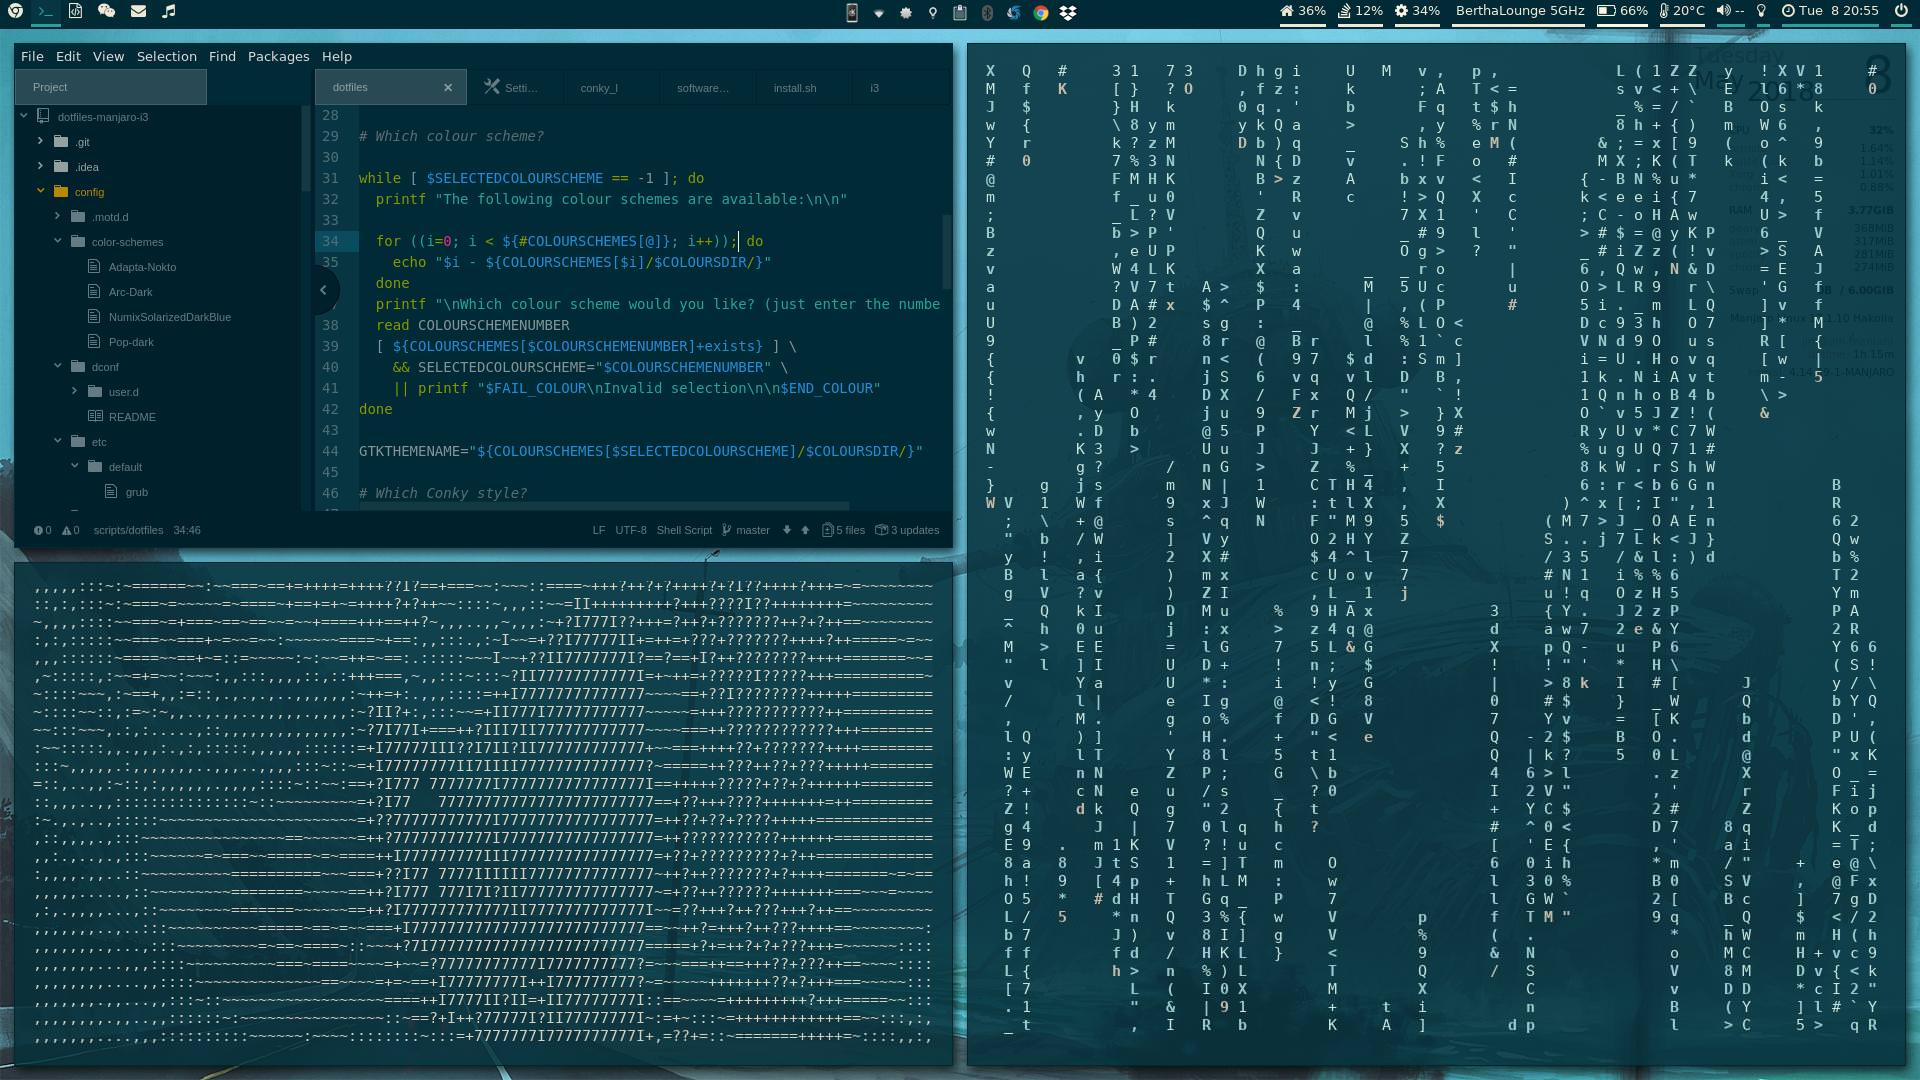
Task: Click the BerthaLounge 5GHz network indicator
Action: pyautogui.click(x=1520, y=11)
